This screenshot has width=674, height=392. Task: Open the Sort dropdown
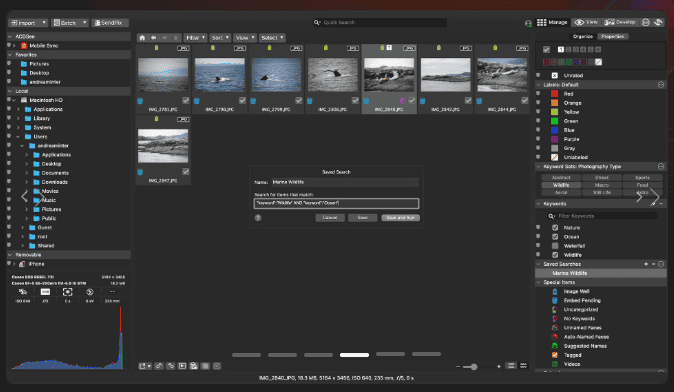pyautogui.click(x=221, y=38)
